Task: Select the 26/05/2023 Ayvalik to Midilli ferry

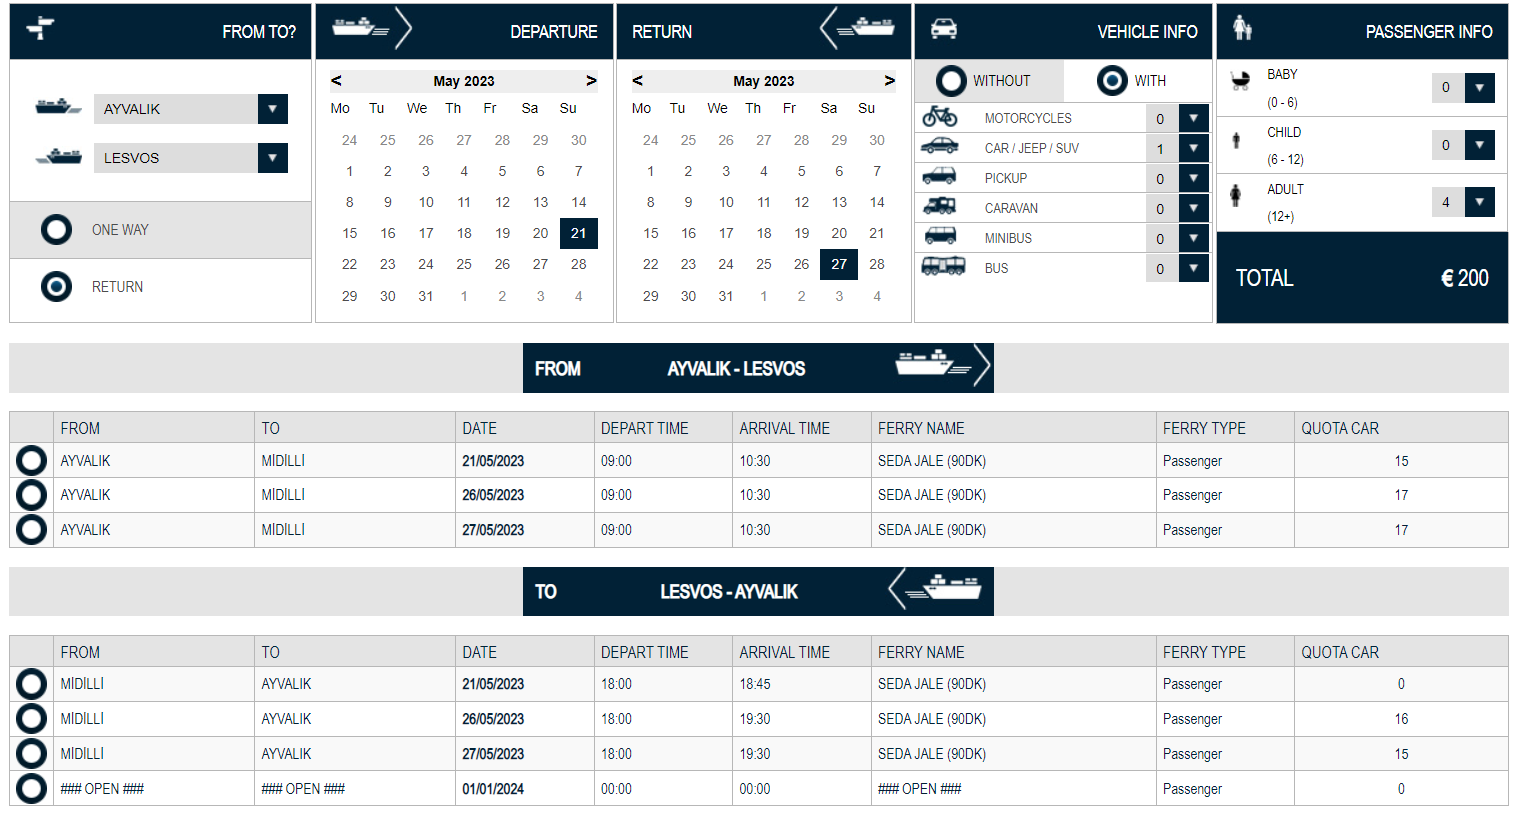Action: (x=31, y=495)
